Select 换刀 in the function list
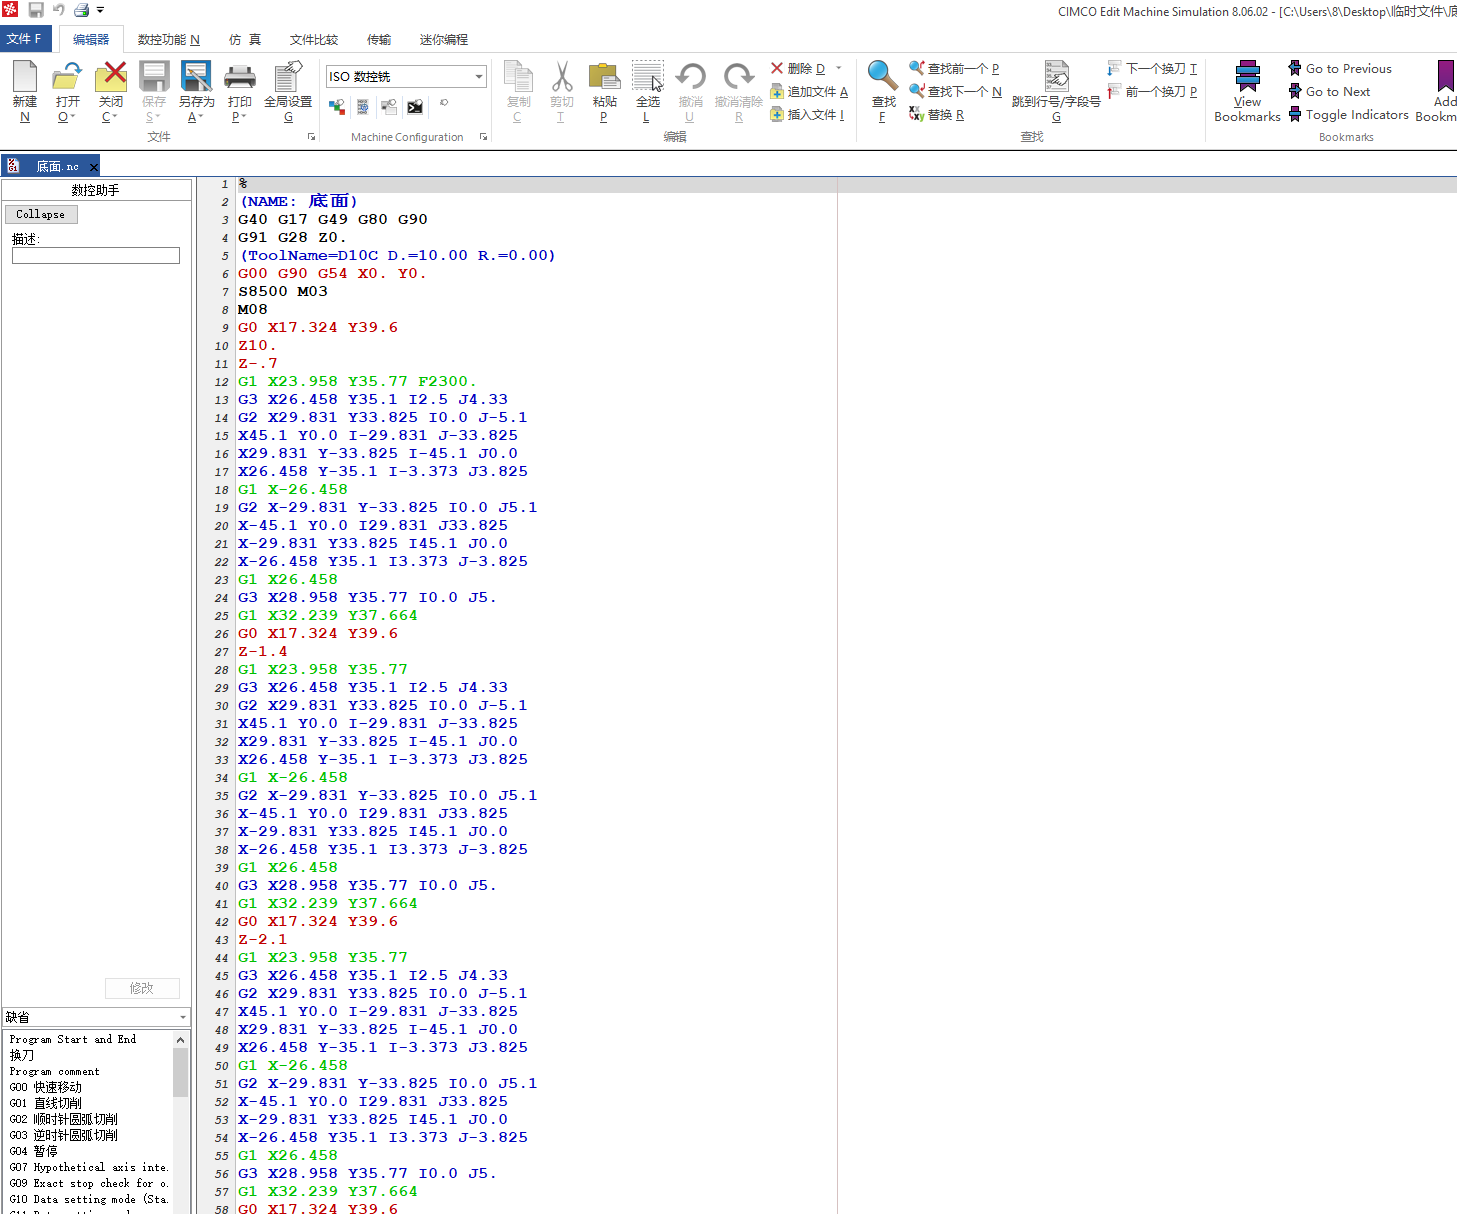Viewport: 1457px width, 1214px height. click(22, 1055)
